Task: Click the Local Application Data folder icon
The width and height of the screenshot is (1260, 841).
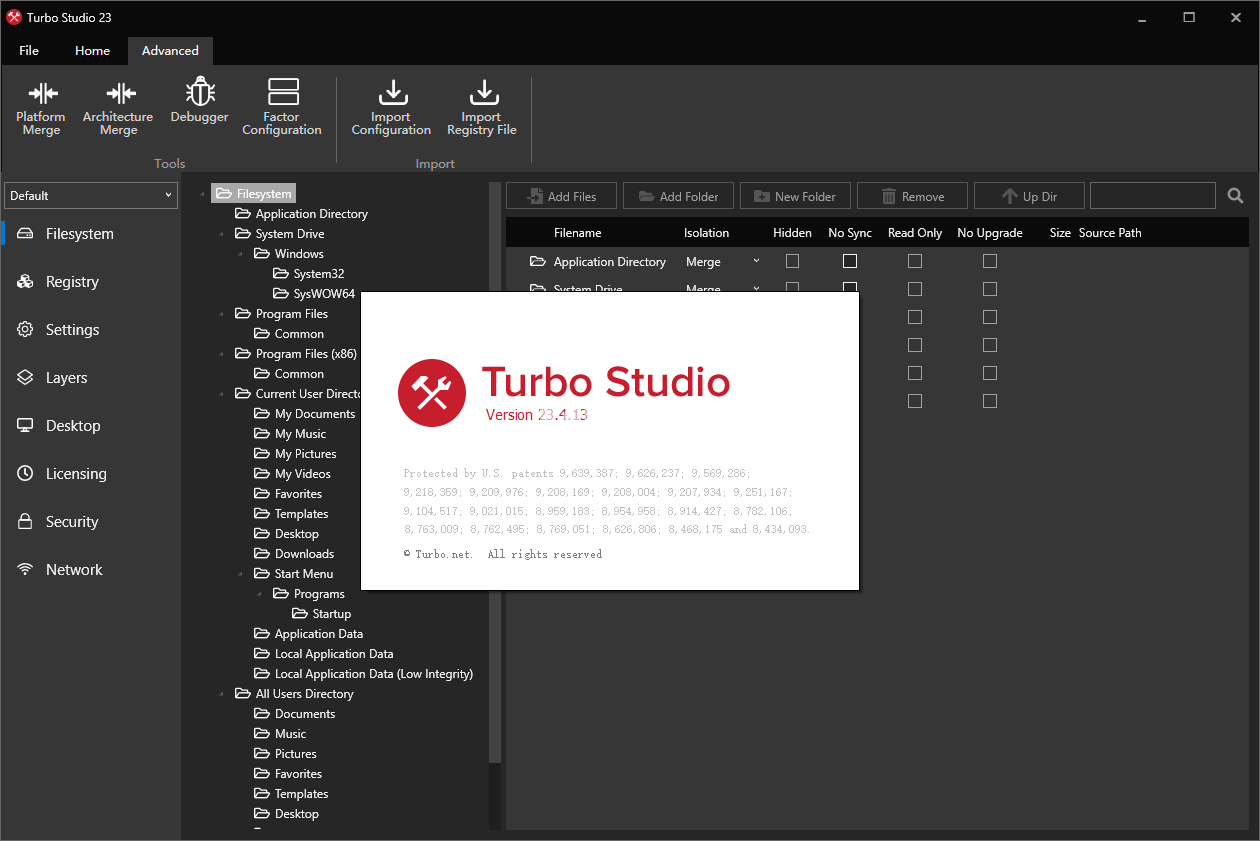Action: pos(262,654)
